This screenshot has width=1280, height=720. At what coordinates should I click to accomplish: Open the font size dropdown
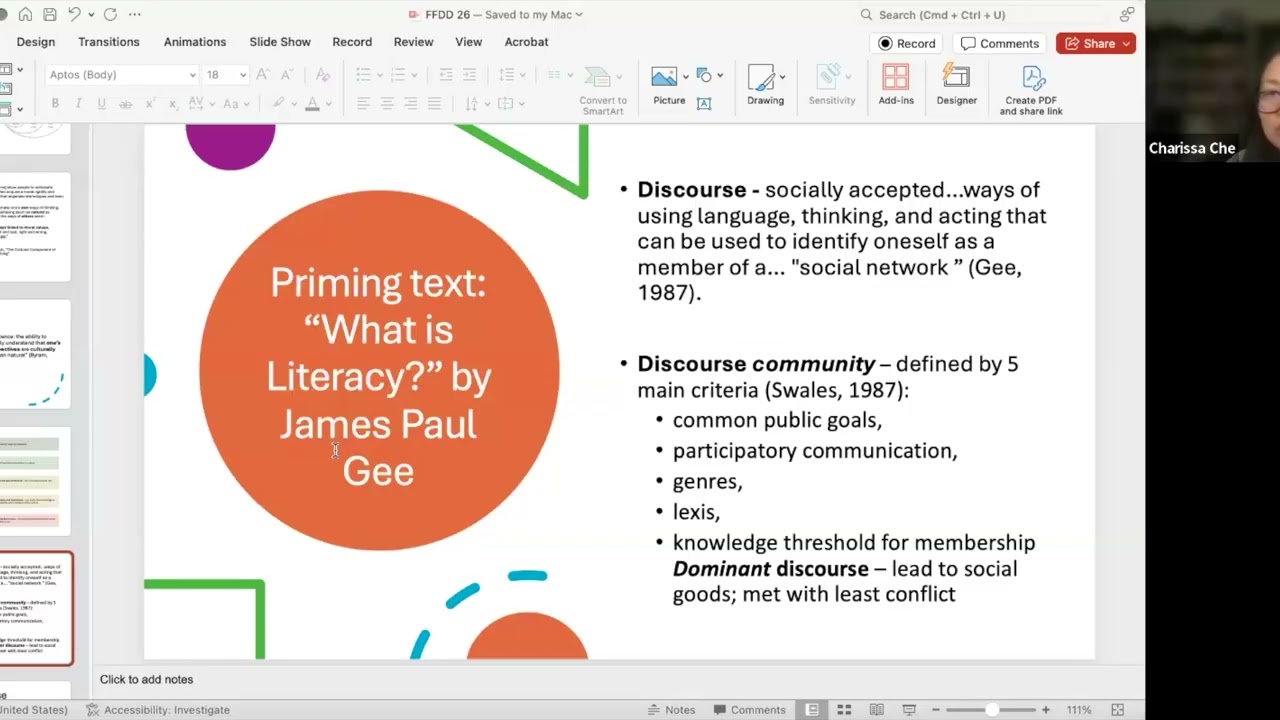click(x=243, y=75)
